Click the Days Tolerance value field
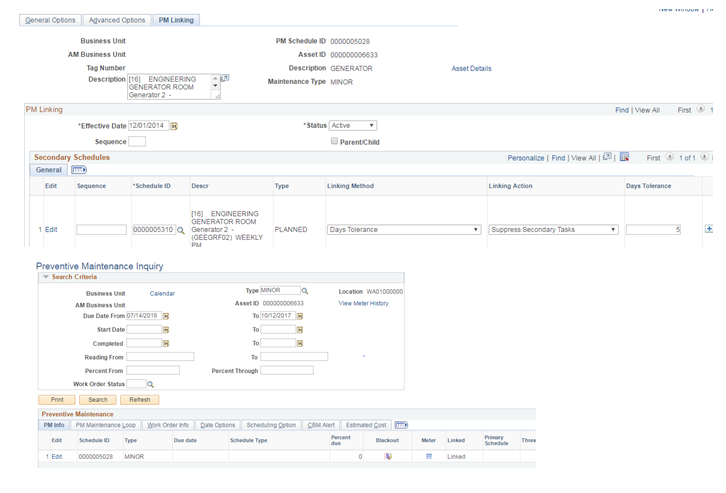The image size is (726, 493). [x=653, y=230]
